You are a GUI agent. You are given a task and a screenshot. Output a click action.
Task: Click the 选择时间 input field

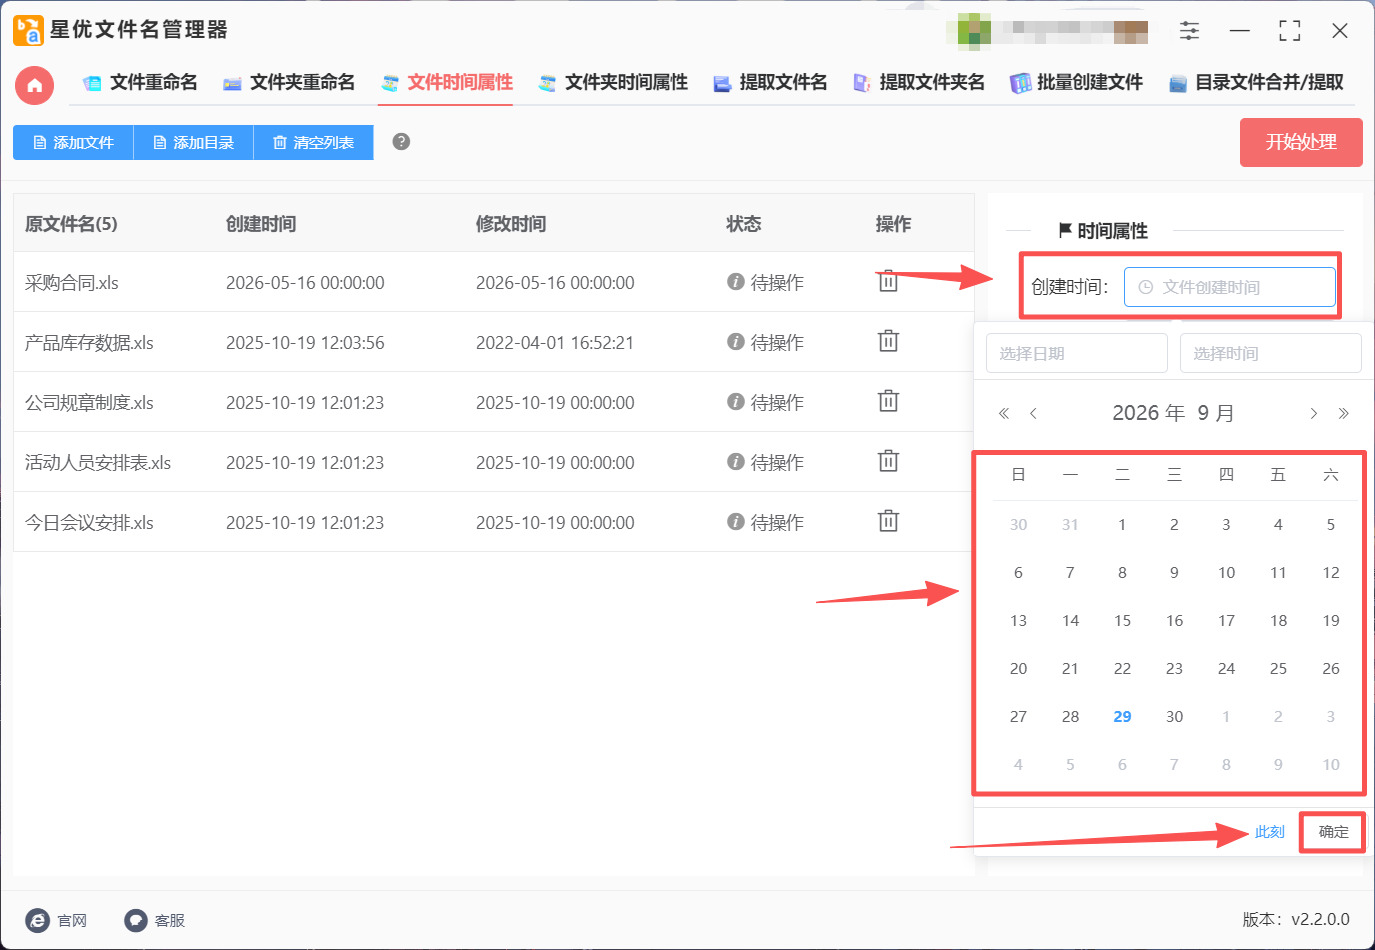(x=1271, y=353)
